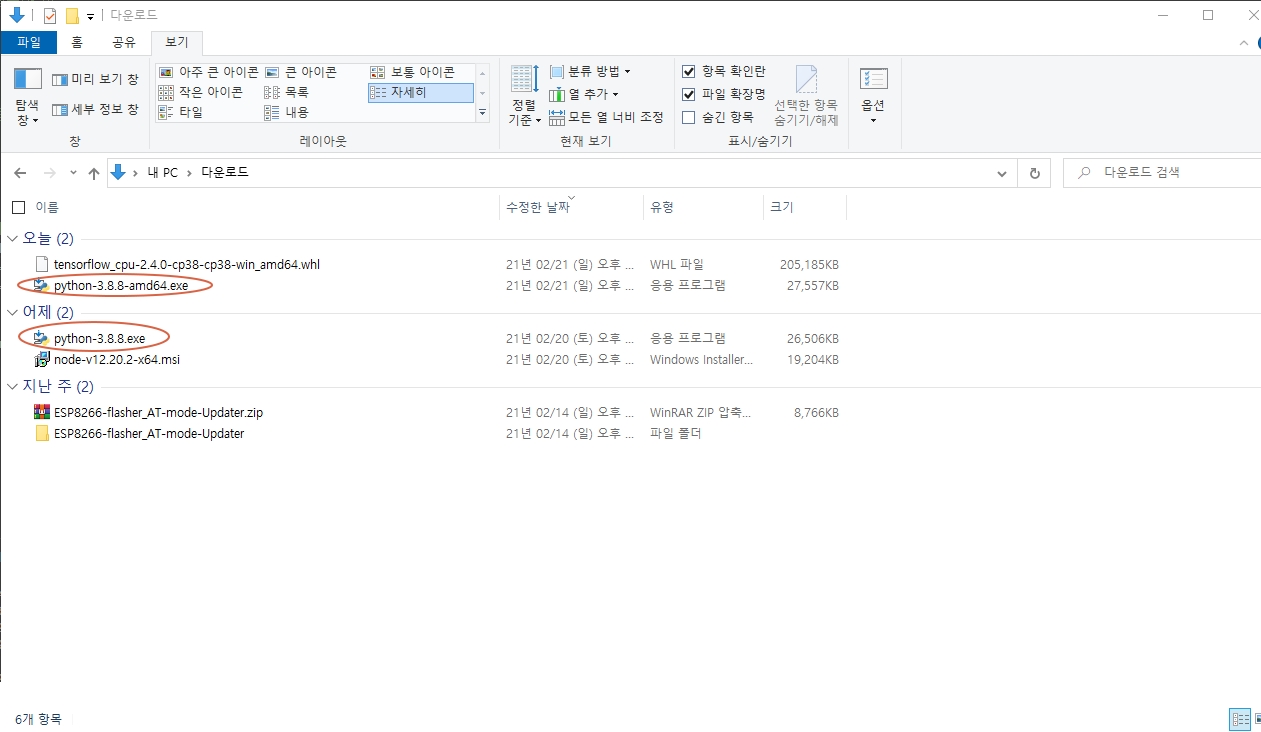Open 열 추가 add columns dropdown
Screen dimensions: 1261x732
pyautogui.click(x=584, y=94)
